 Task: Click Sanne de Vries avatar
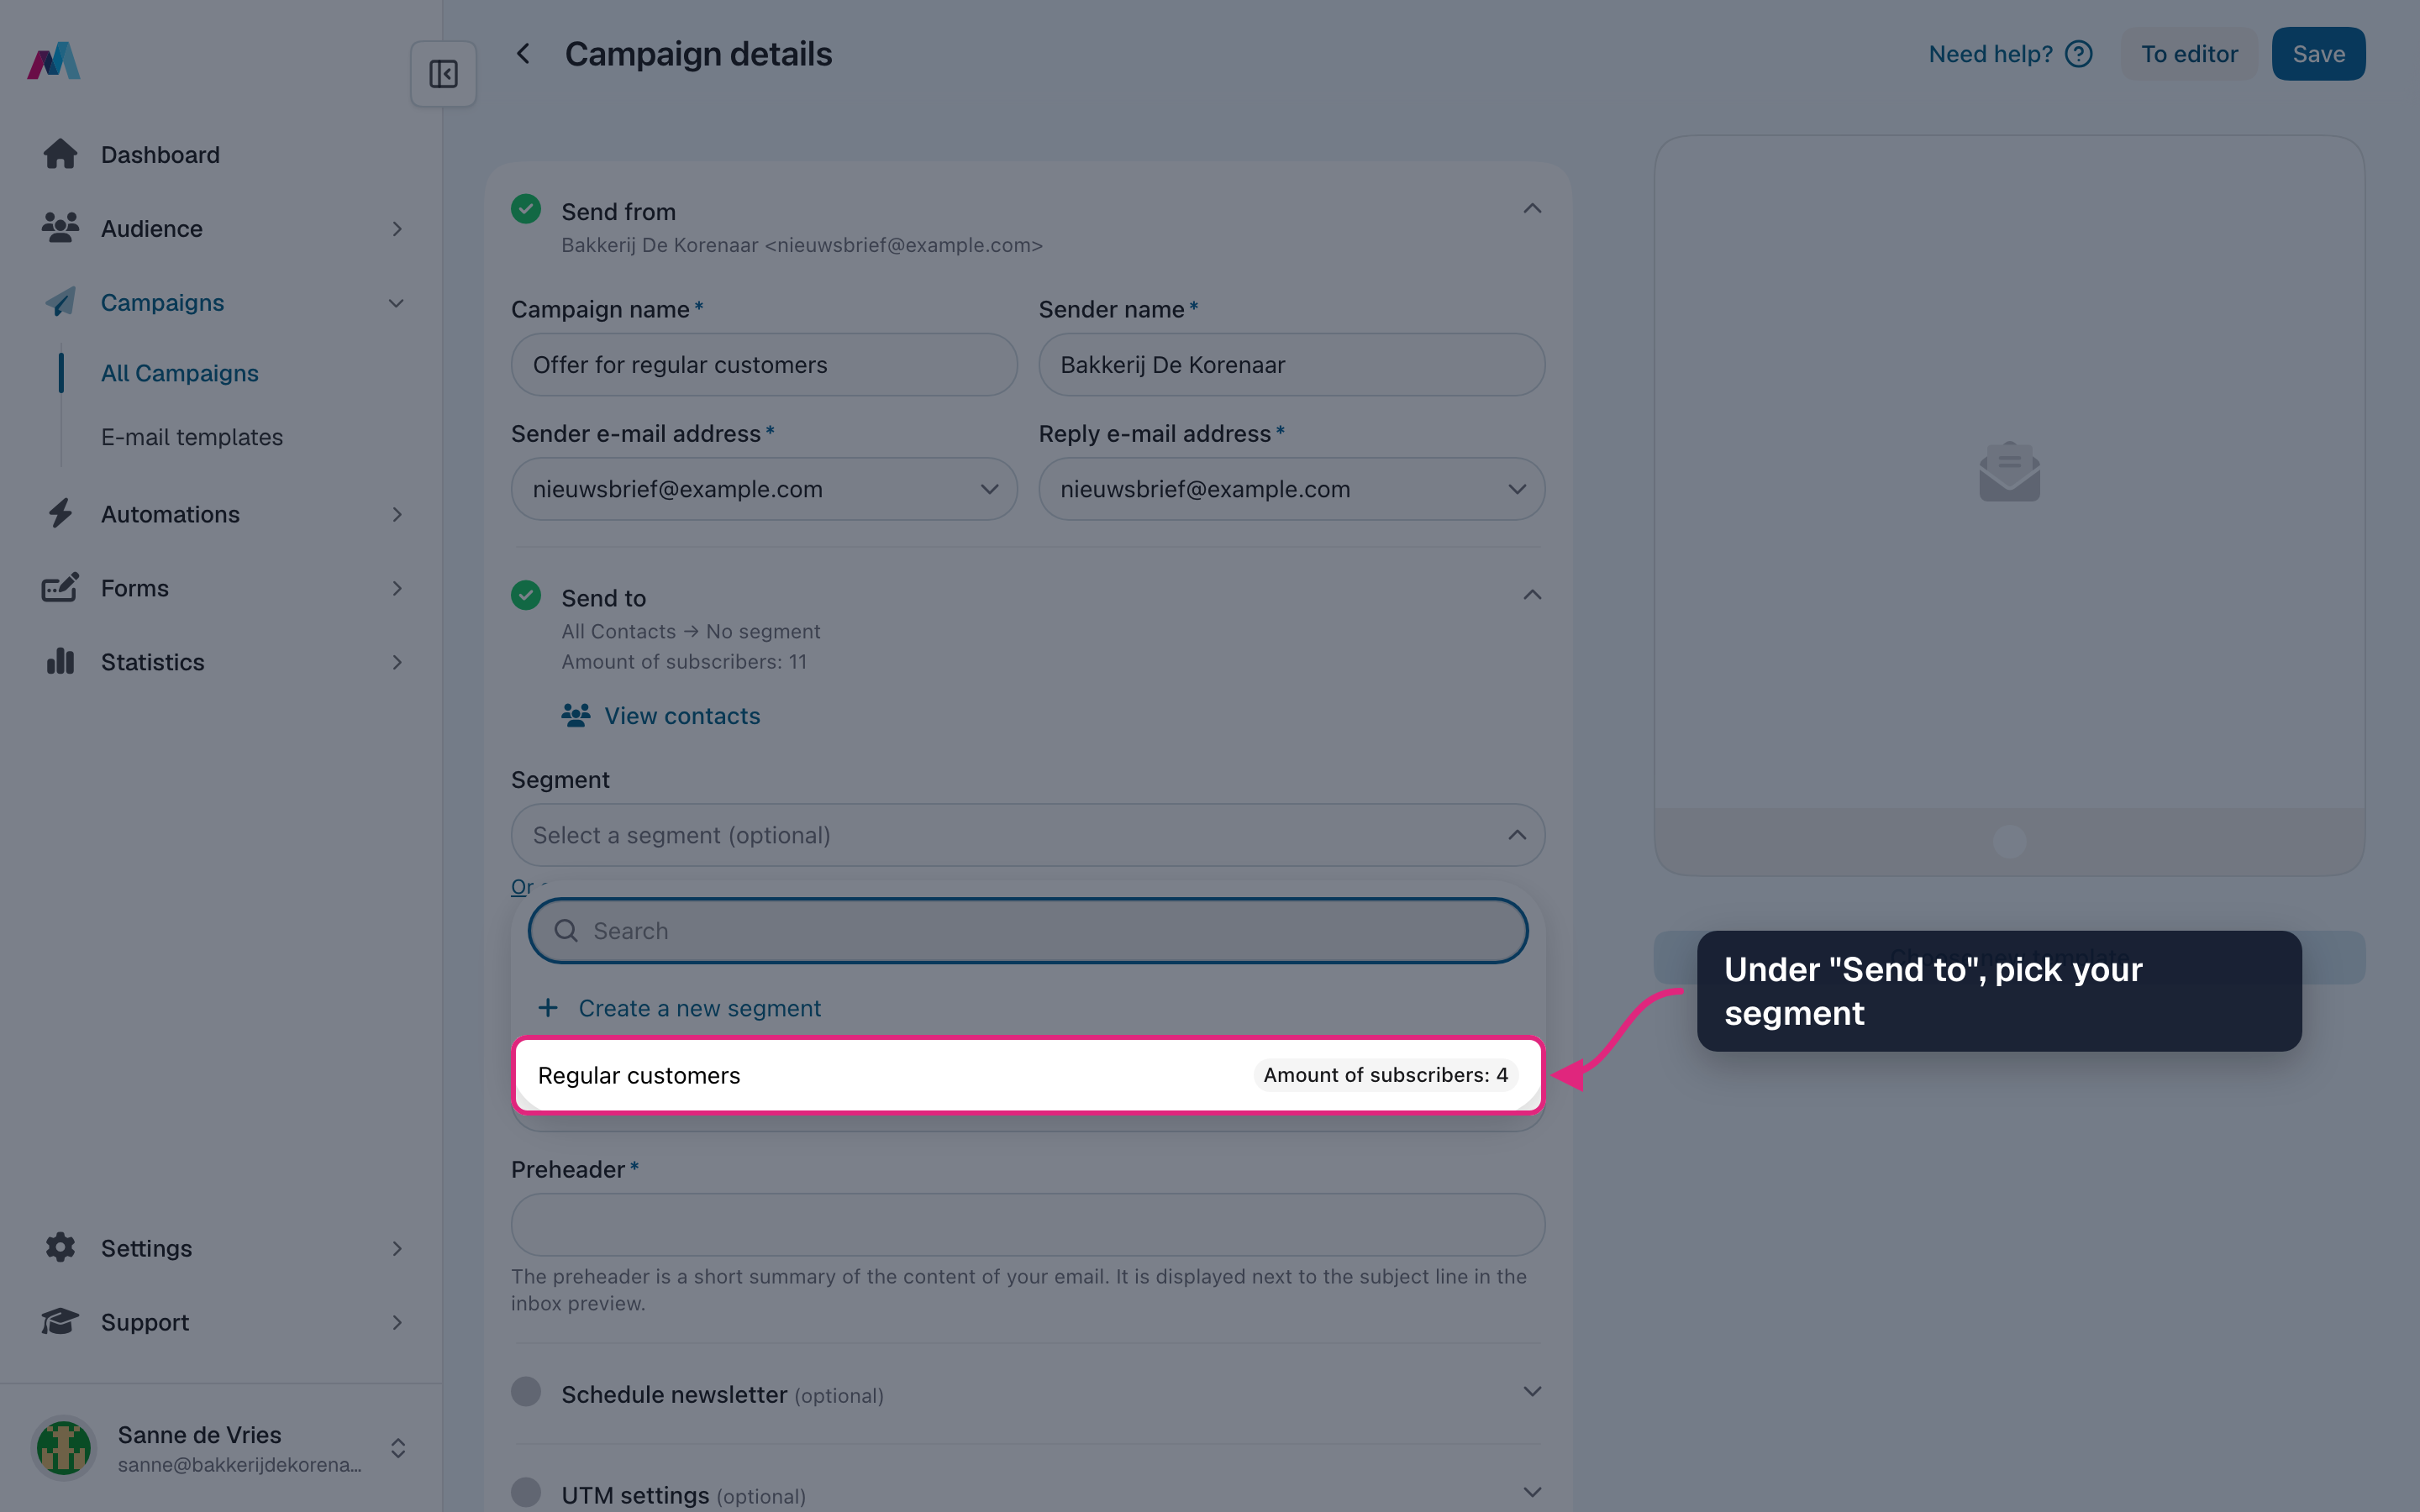point(64,1448)
